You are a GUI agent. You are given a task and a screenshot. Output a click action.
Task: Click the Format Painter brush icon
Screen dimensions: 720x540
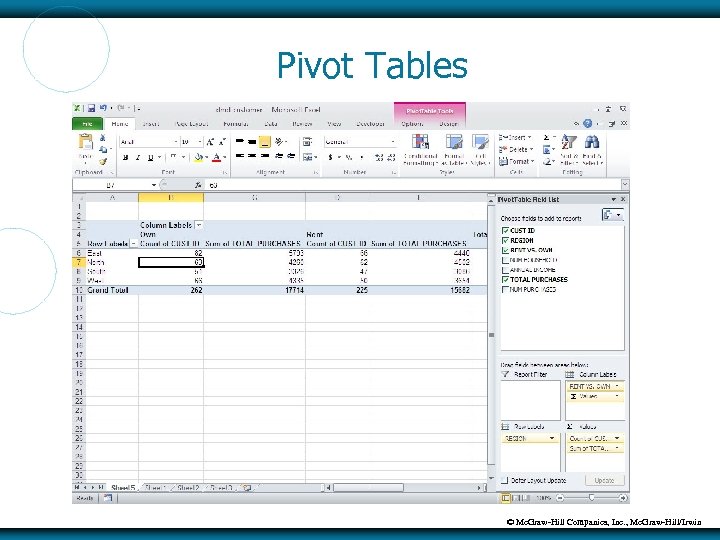click(103, 161)
